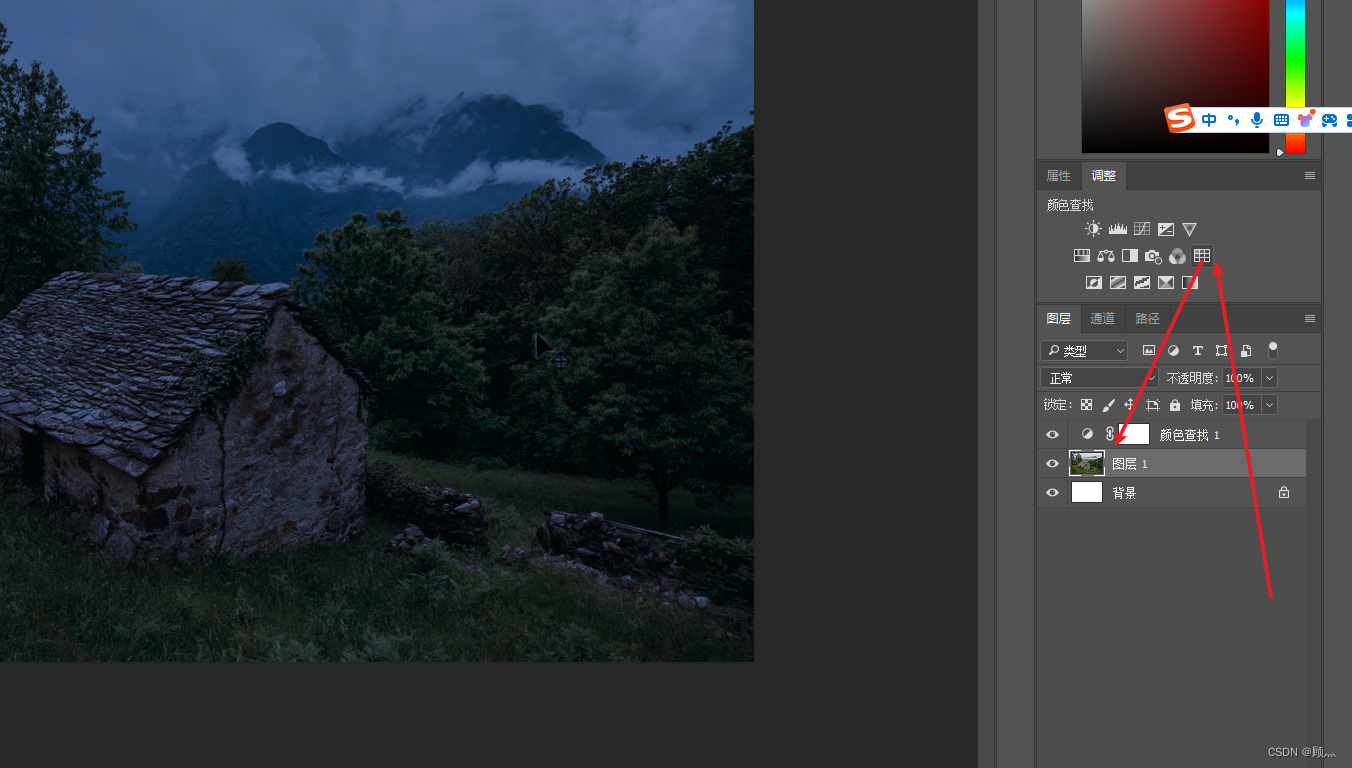Open the Sogou skin shirt icon

(x=1305, y=119)
